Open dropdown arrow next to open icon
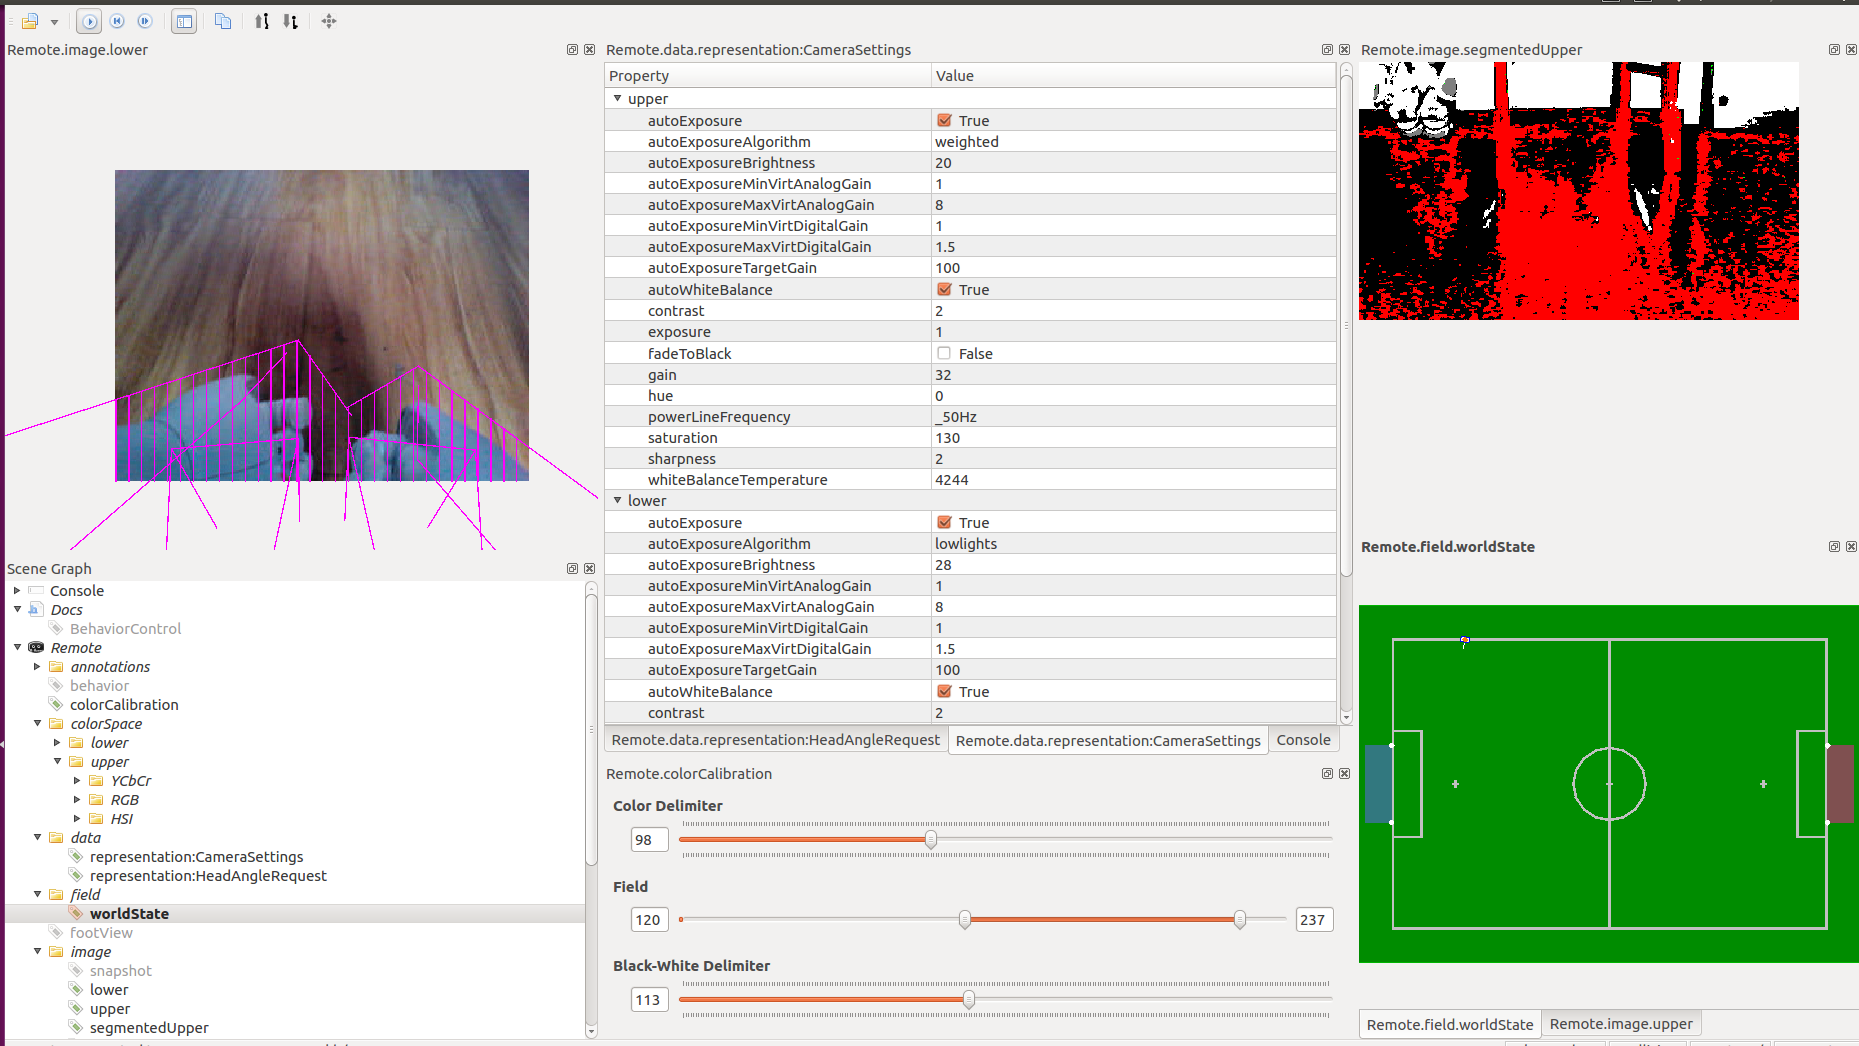Image resolution: width=1859 pixels, height=1046 pixels. tap(54, 22)
